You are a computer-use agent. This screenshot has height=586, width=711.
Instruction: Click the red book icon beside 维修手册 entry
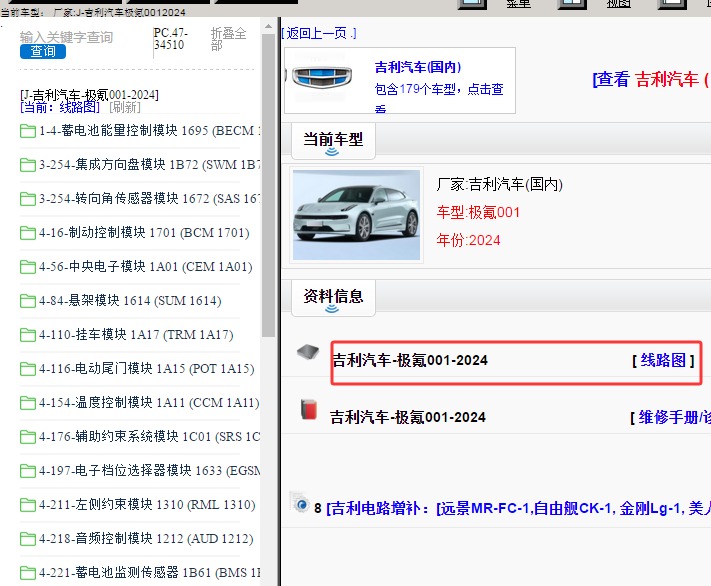(309, 410)
